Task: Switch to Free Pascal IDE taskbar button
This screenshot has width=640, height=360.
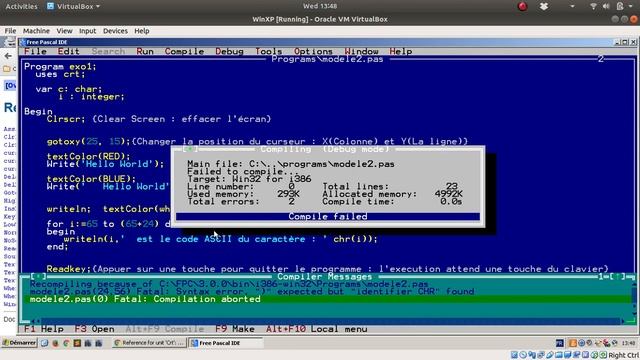Action: [x=225, y=343]
